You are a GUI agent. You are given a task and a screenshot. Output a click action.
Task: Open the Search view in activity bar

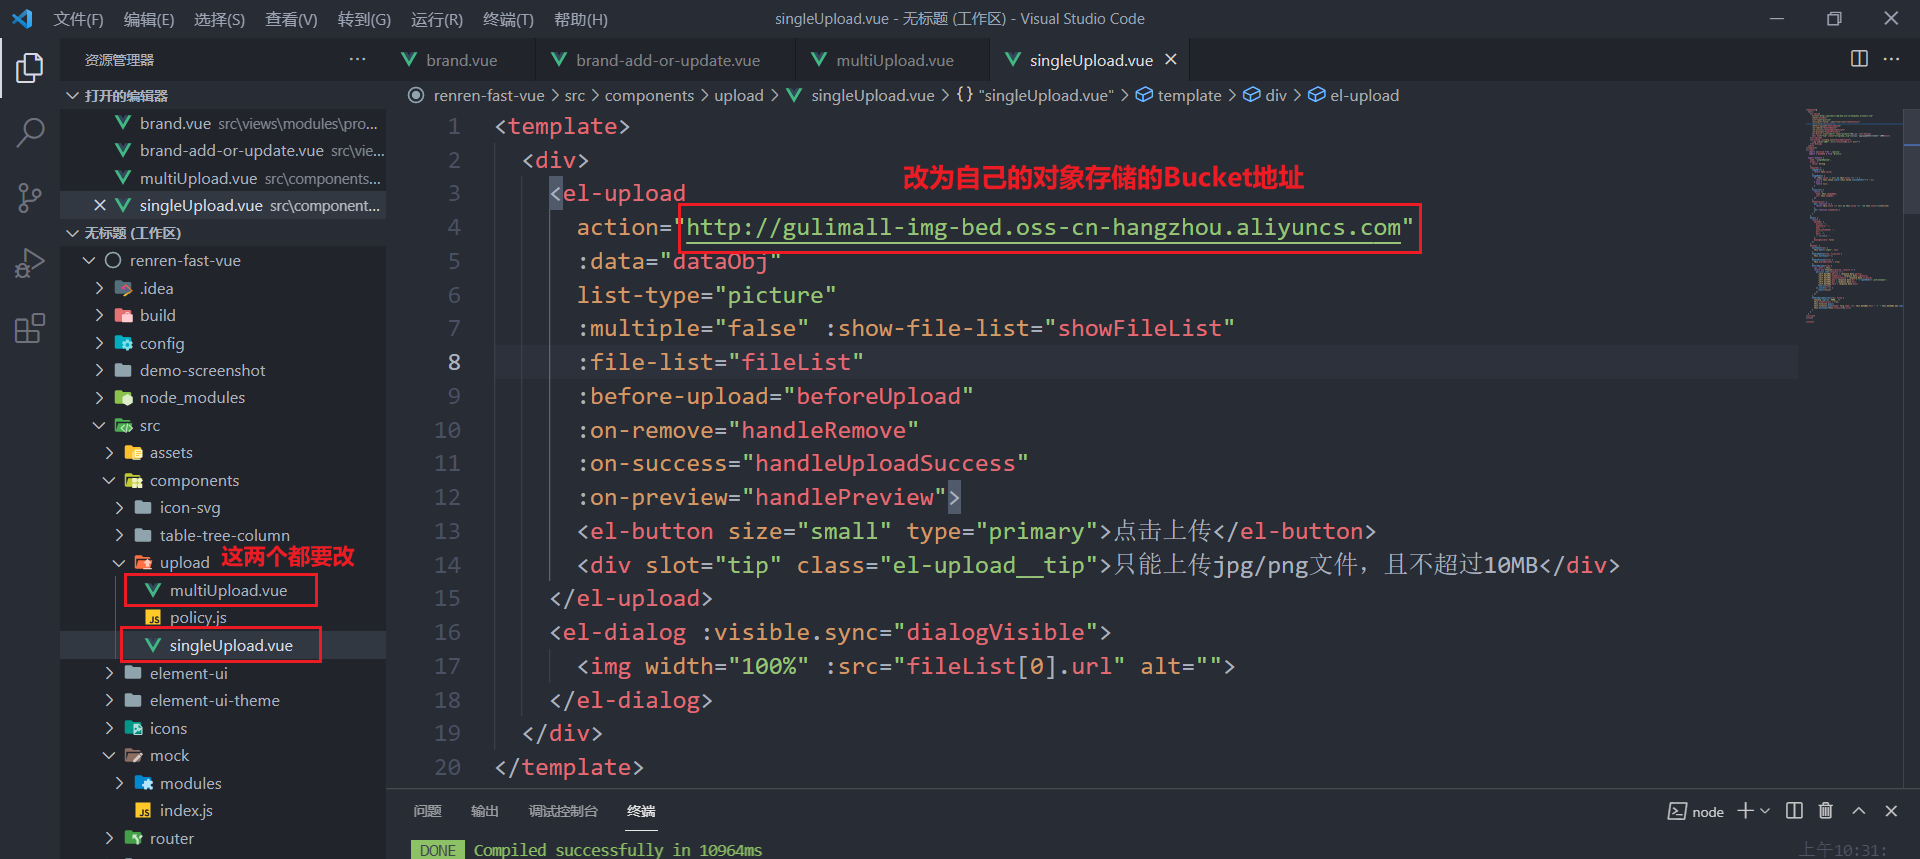tap(30, 132)
